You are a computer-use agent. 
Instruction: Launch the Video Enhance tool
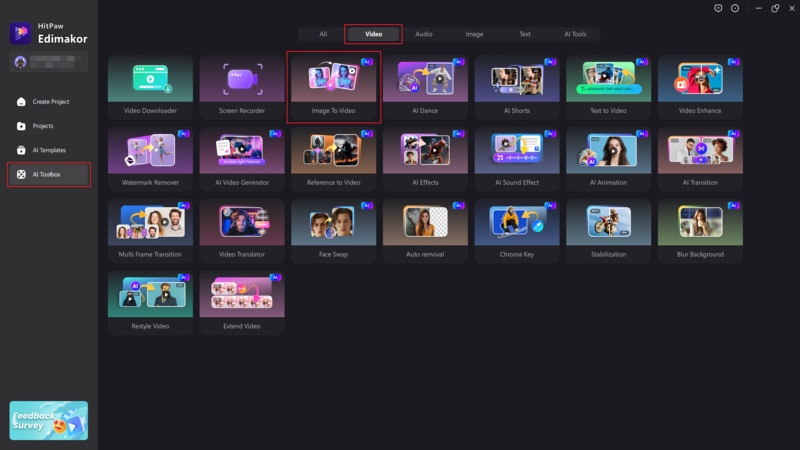700,87
